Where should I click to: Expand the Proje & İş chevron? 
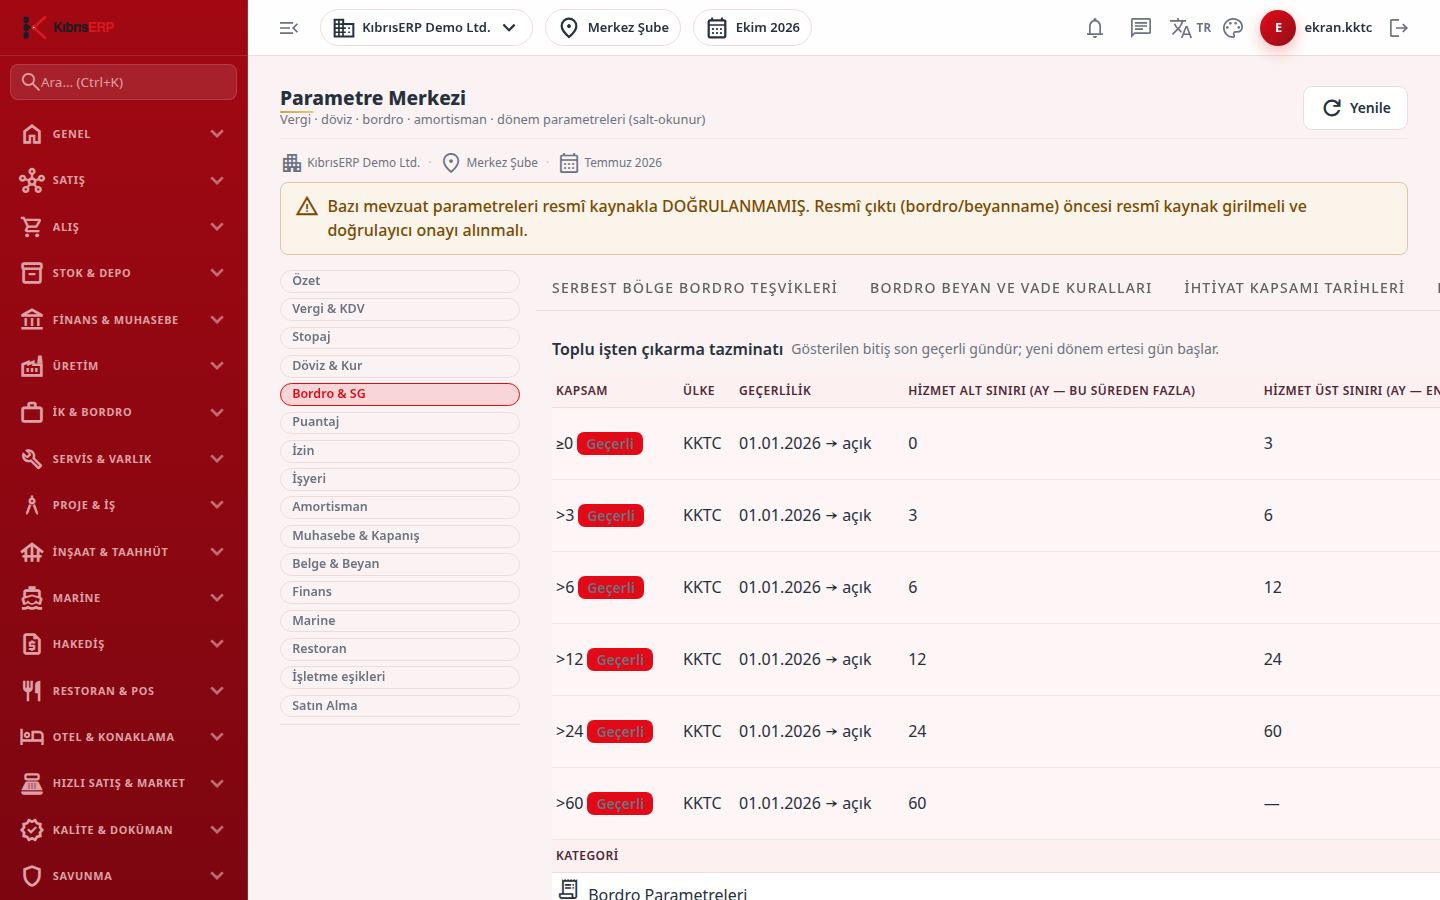[x=217, y=505]
